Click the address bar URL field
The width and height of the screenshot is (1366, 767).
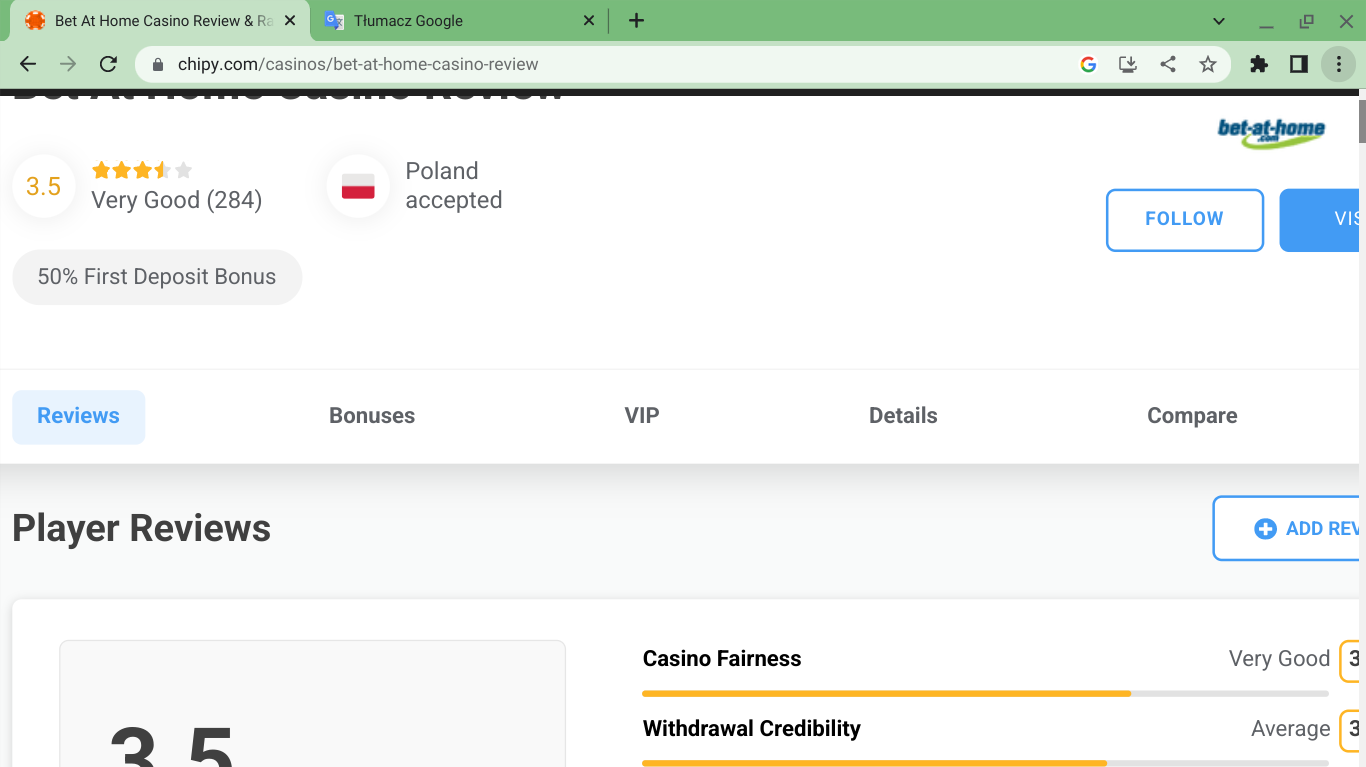(600, 64)
